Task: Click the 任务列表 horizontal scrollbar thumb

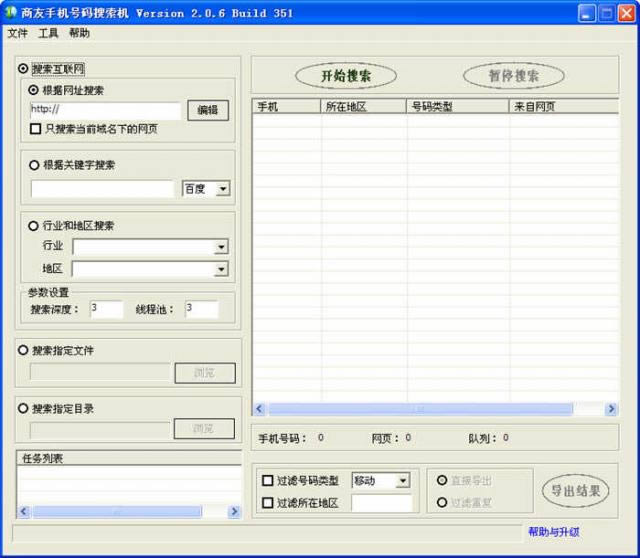Action: click(x=118, y=511)
